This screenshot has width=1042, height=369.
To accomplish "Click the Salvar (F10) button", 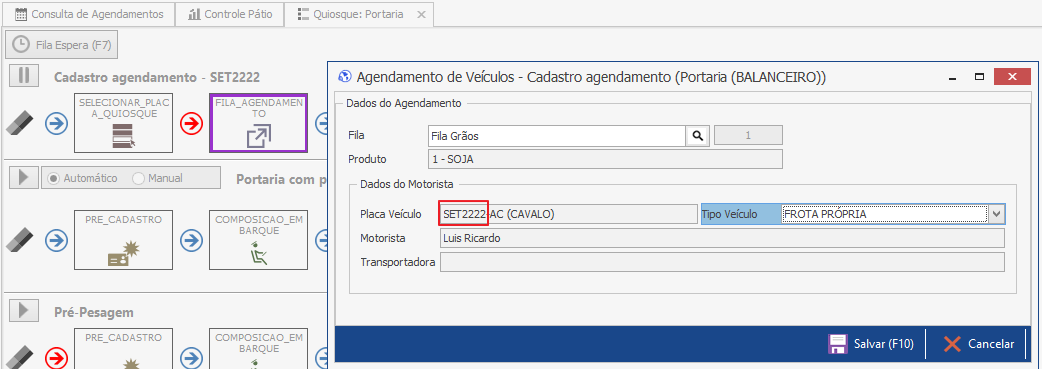I will tap(871, 344).
